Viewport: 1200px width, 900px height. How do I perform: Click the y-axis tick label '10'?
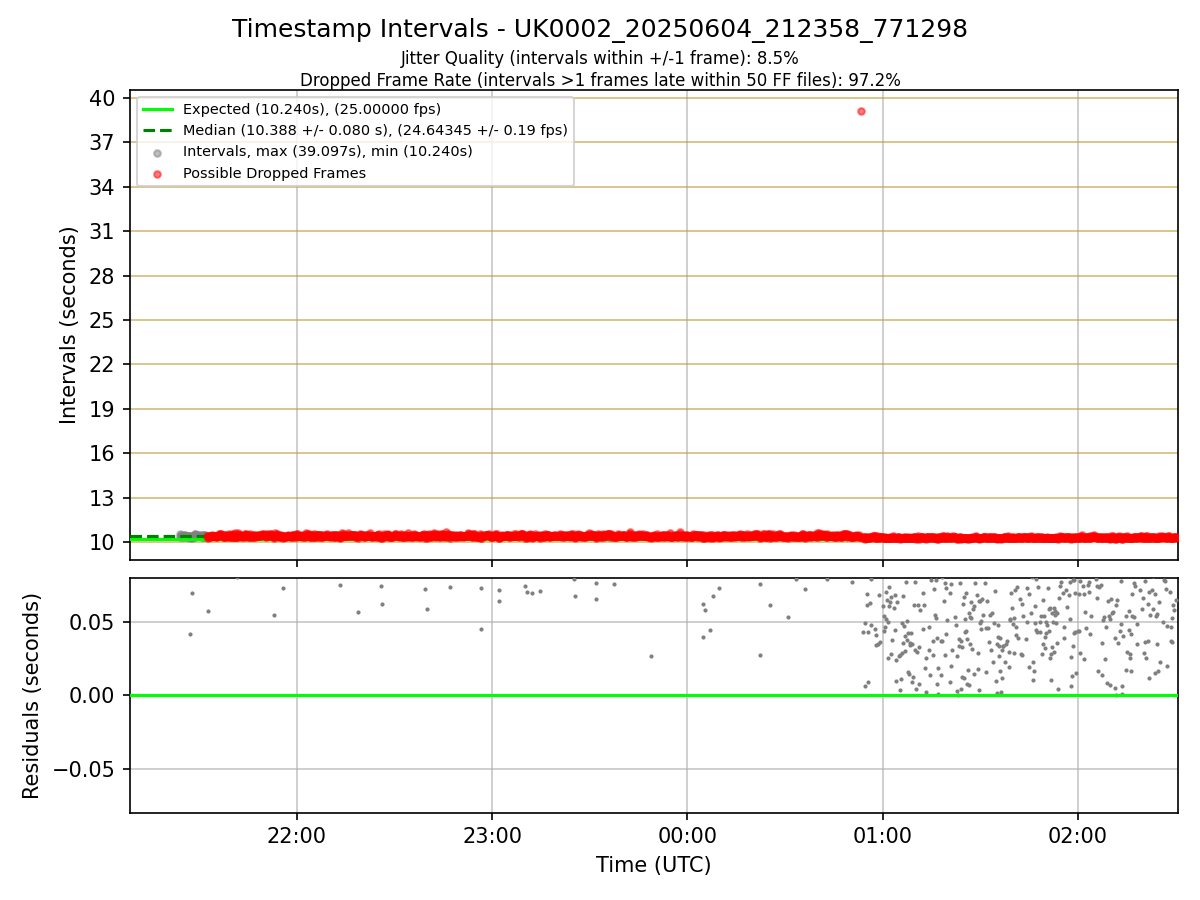click(103, 542)
